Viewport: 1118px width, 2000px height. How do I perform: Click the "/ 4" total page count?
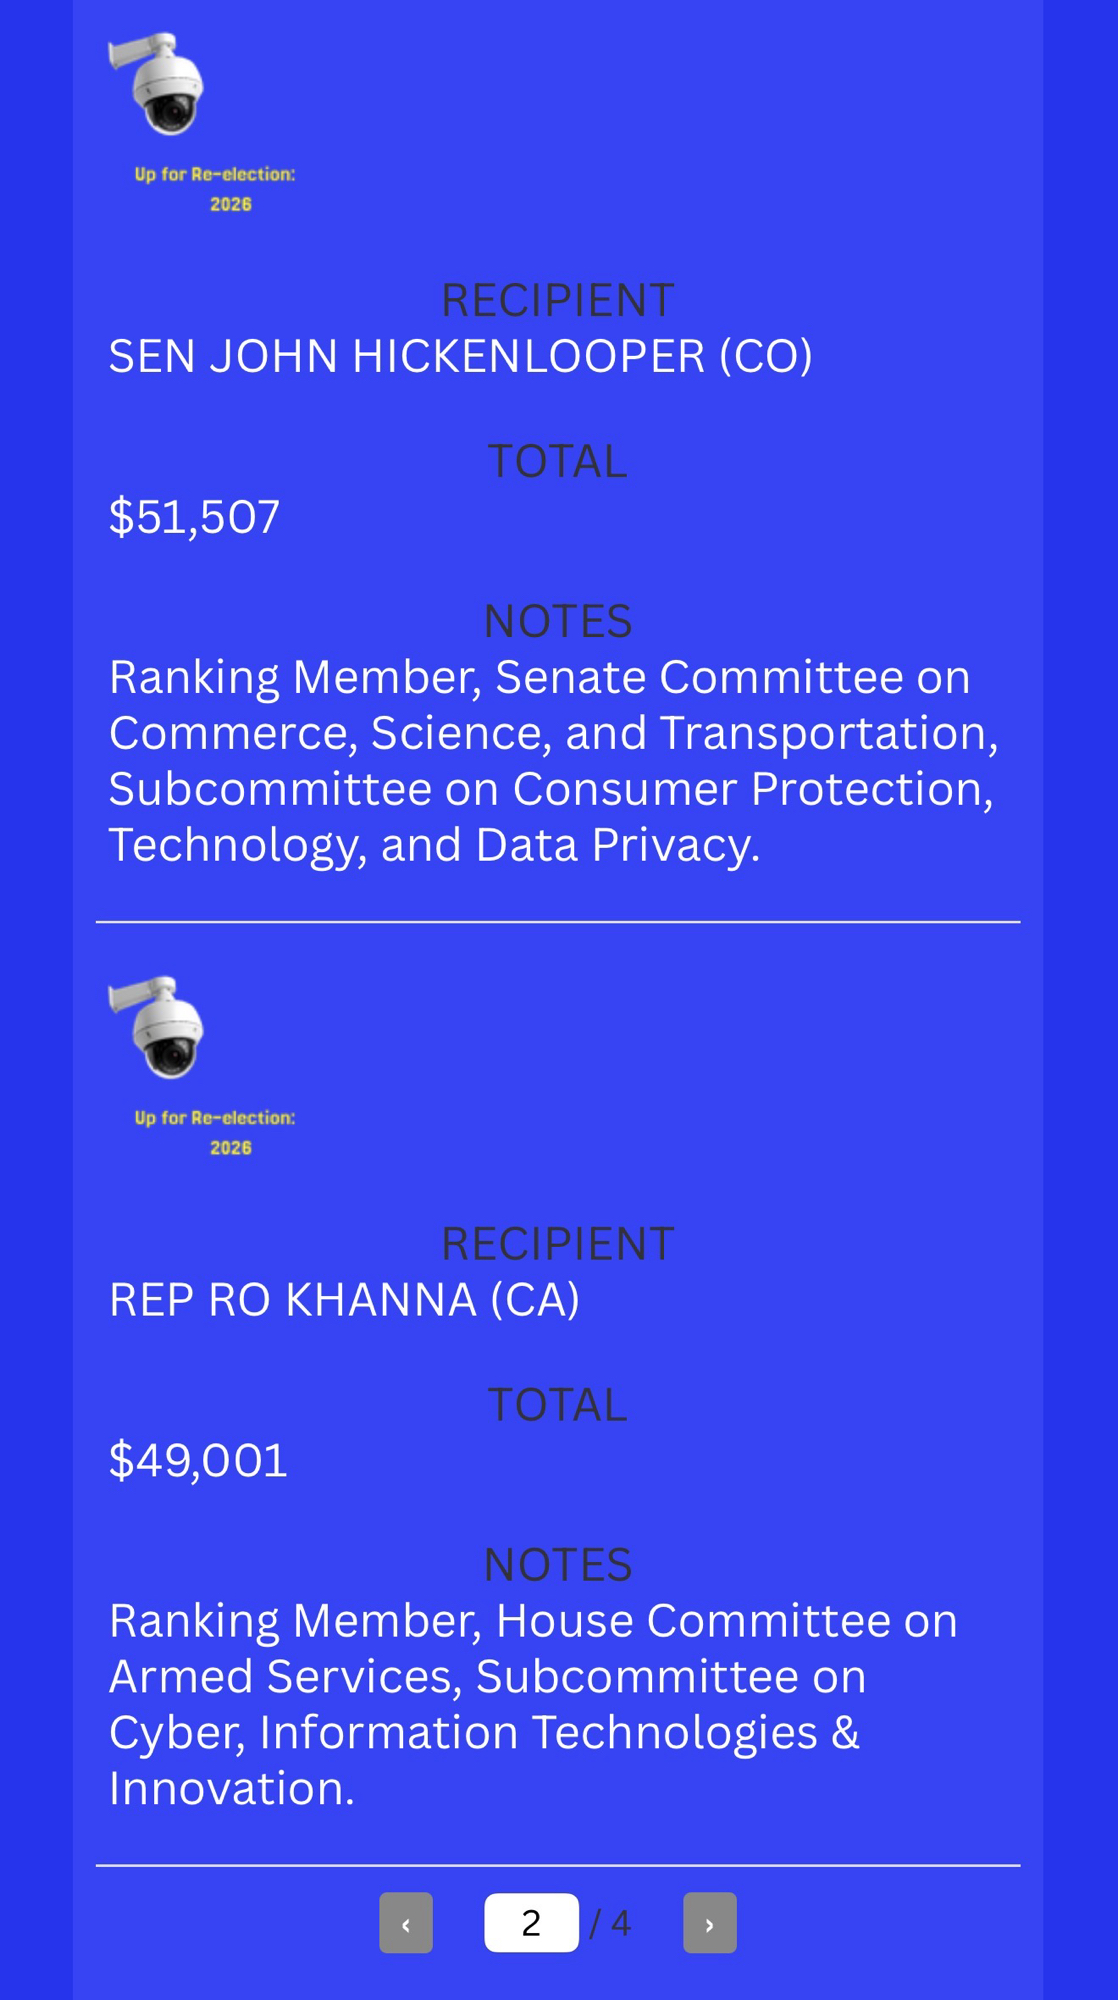(611, 1923)
